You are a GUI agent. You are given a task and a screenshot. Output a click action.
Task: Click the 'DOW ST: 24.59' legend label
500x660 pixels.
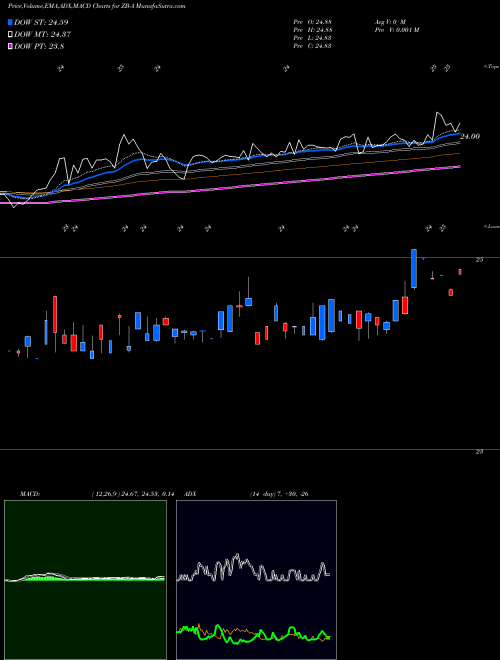click(x=41, y=22)
